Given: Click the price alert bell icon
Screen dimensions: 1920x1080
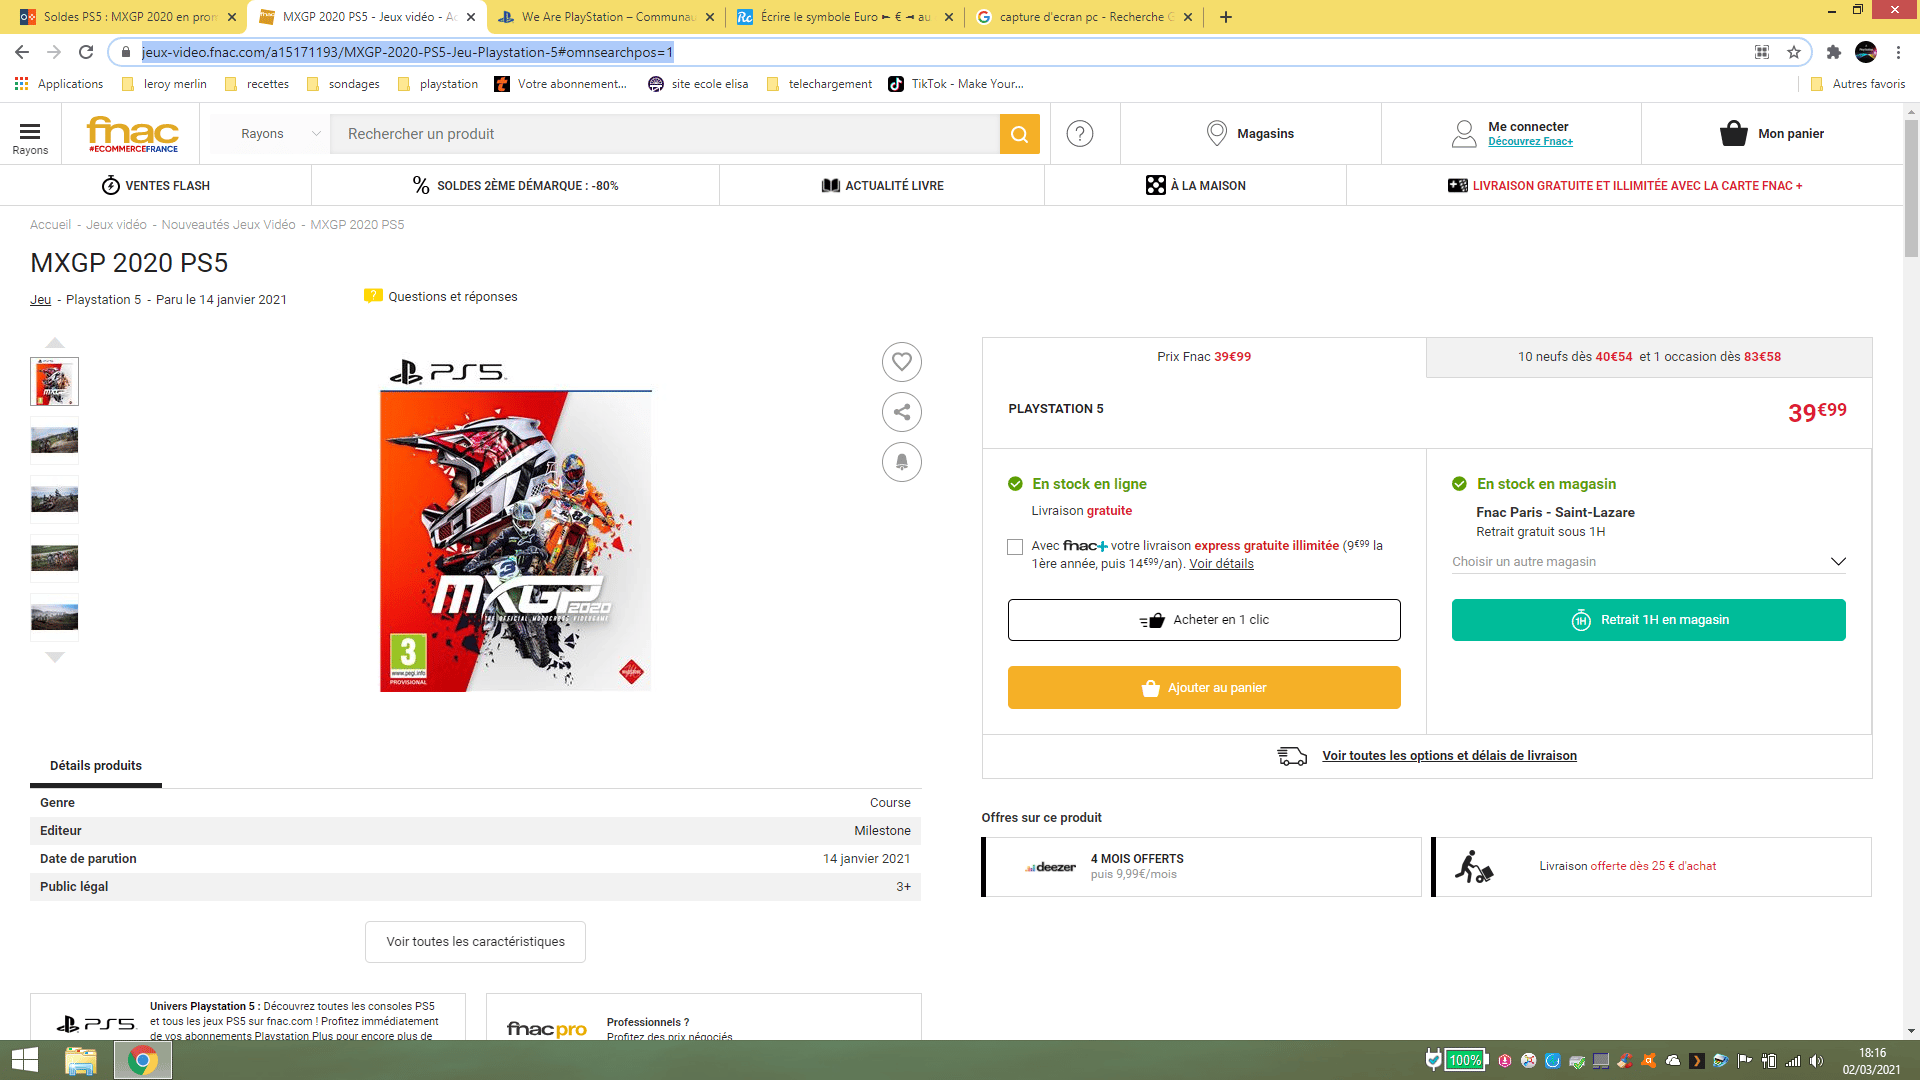Looking at the screenshot, I should (901, 462).
